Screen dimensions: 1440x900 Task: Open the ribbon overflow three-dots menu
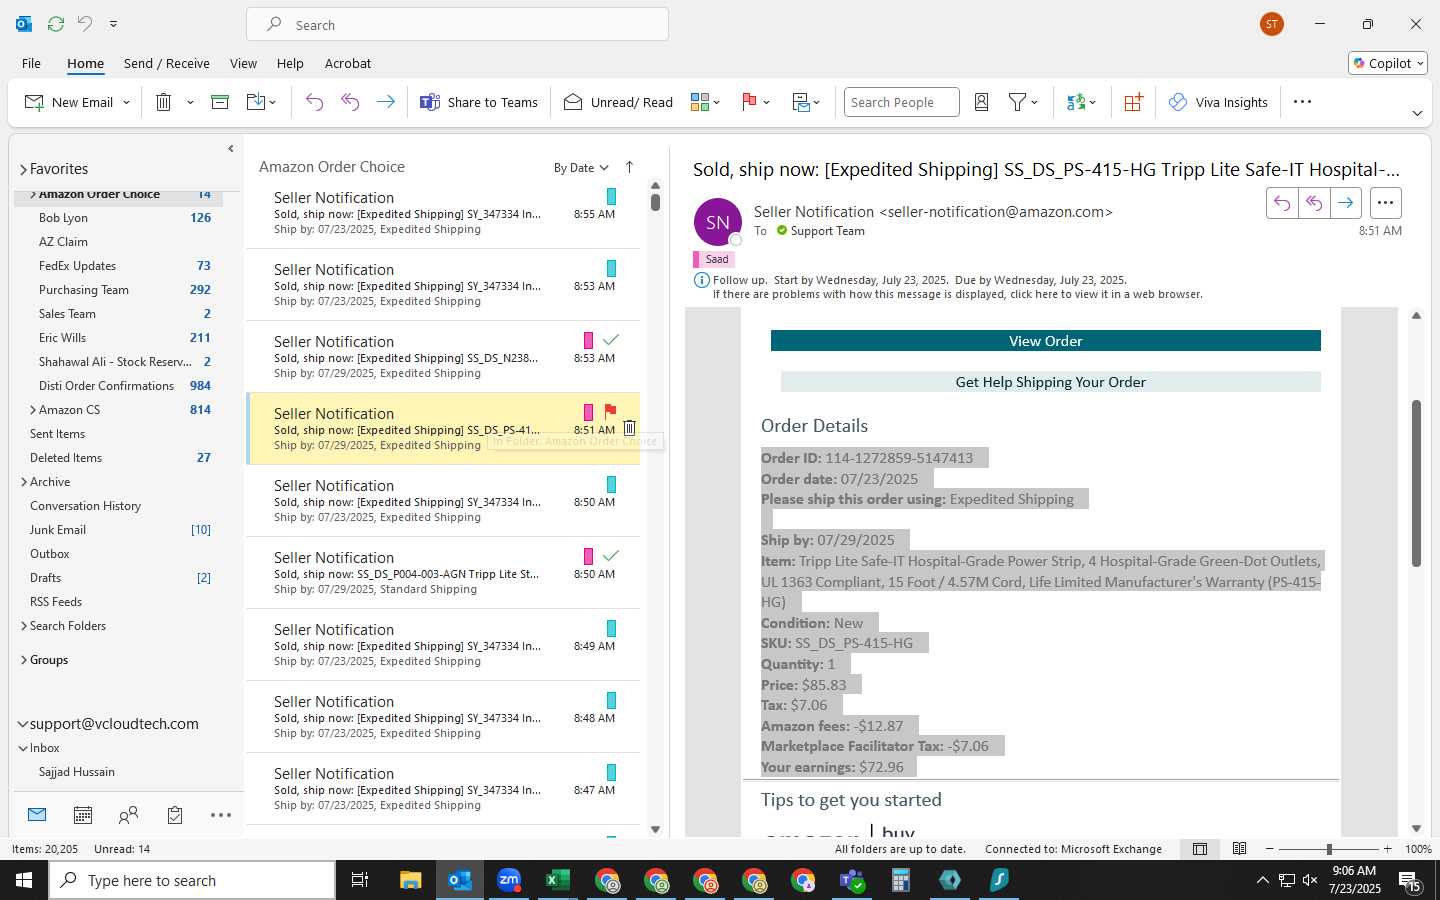[x=1302, y=102]
